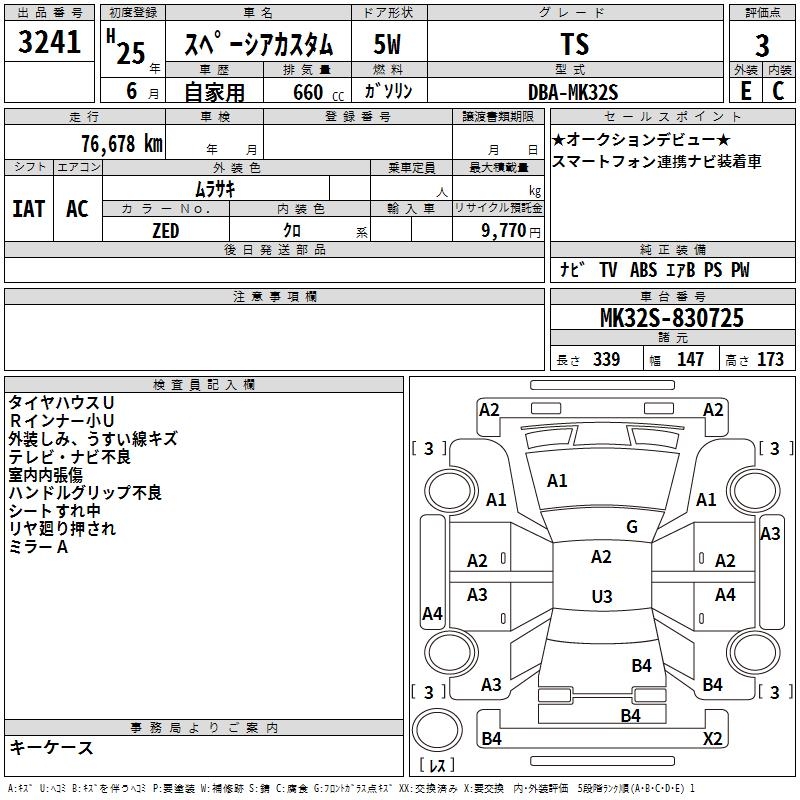Click the top-left tire rating bracket [3]
800x800 pixels.
(429, 448)
